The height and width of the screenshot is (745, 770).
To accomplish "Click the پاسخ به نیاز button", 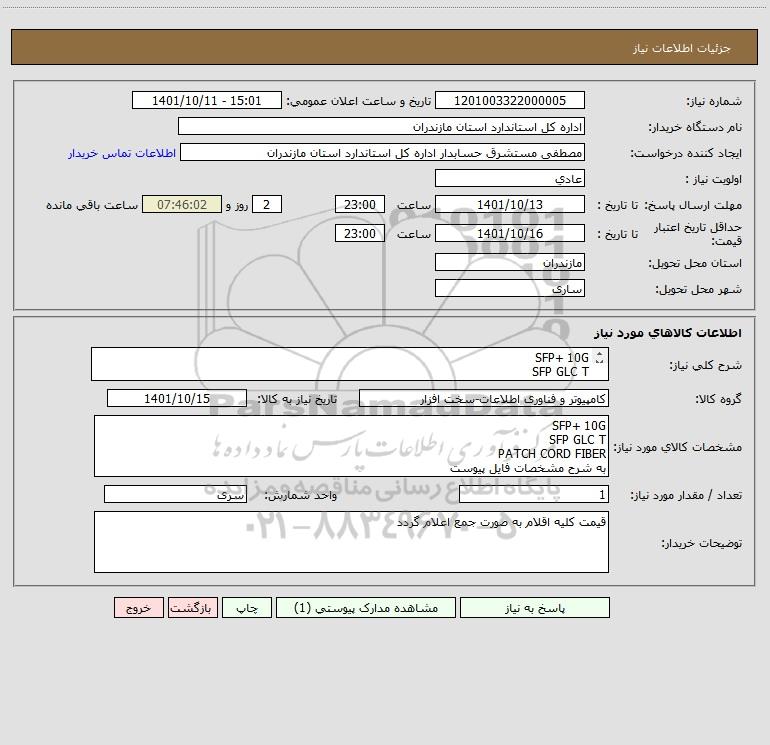I will pyautogui.click(x=535, y=608).
